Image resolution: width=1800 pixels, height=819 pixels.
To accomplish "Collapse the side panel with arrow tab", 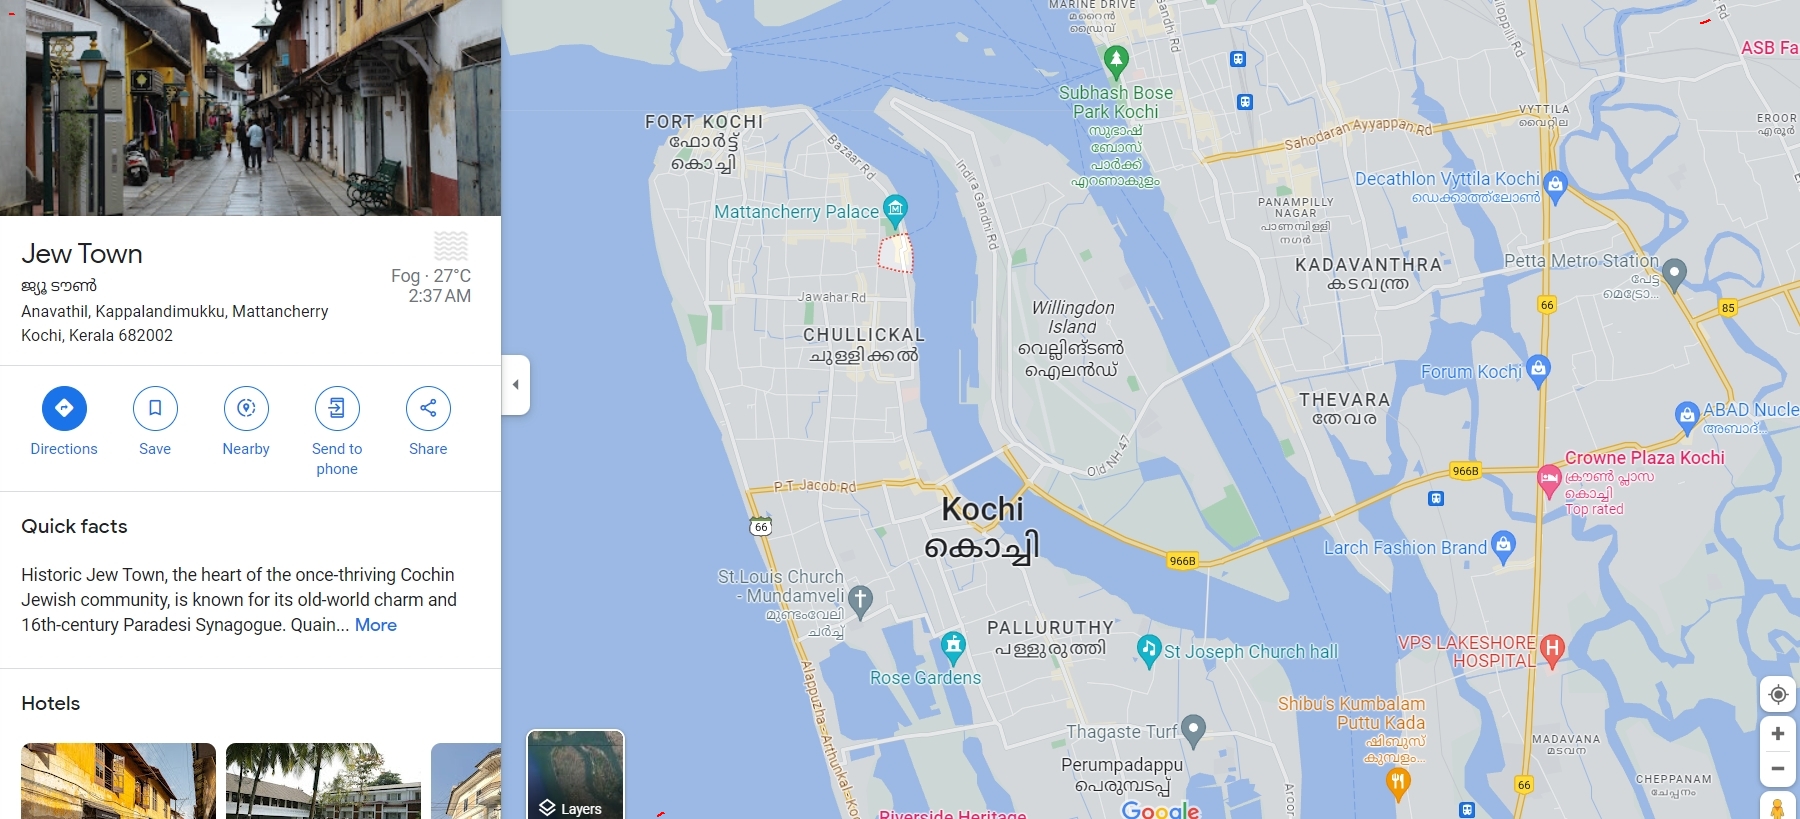I will click(515, 384).
